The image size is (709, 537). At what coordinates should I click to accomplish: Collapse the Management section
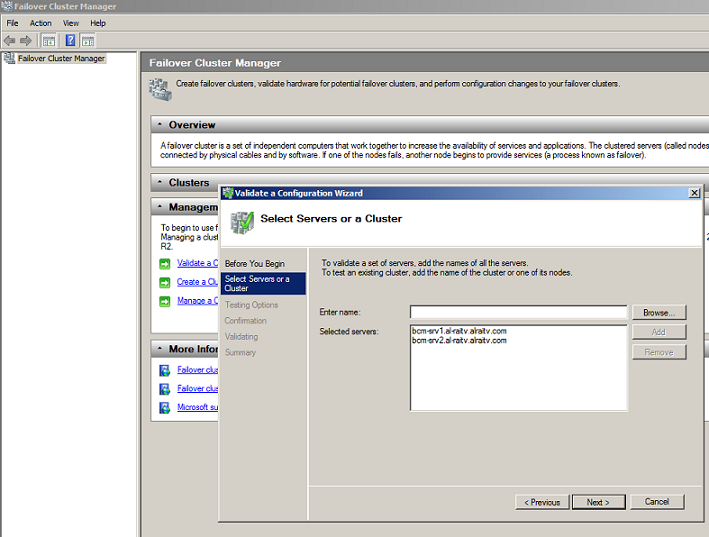point(160,207)
